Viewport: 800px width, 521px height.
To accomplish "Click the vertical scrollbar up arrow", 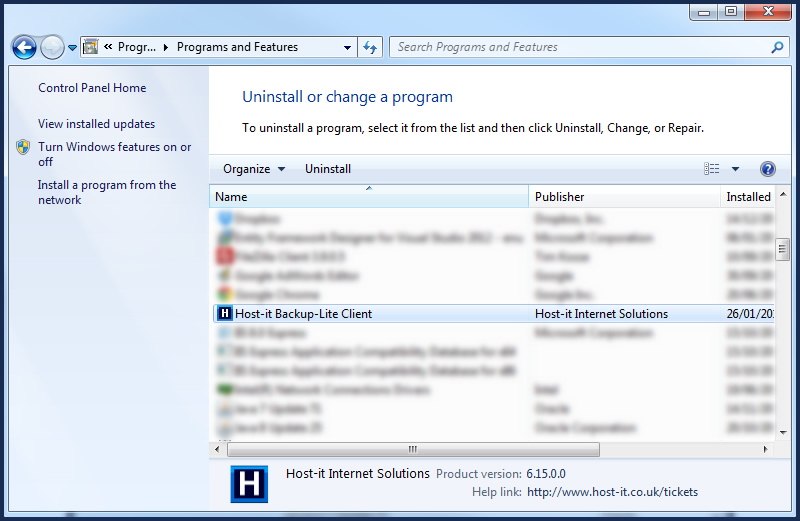I will 783,194.
